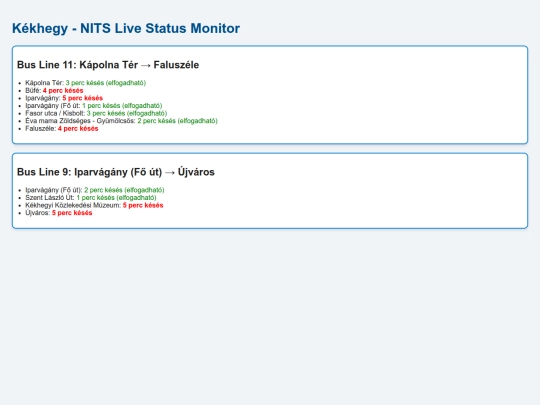Viewport: 540px width, 405px height.
Task: Click the Újváros 5 perc késés row
Action: pos(59,212)
